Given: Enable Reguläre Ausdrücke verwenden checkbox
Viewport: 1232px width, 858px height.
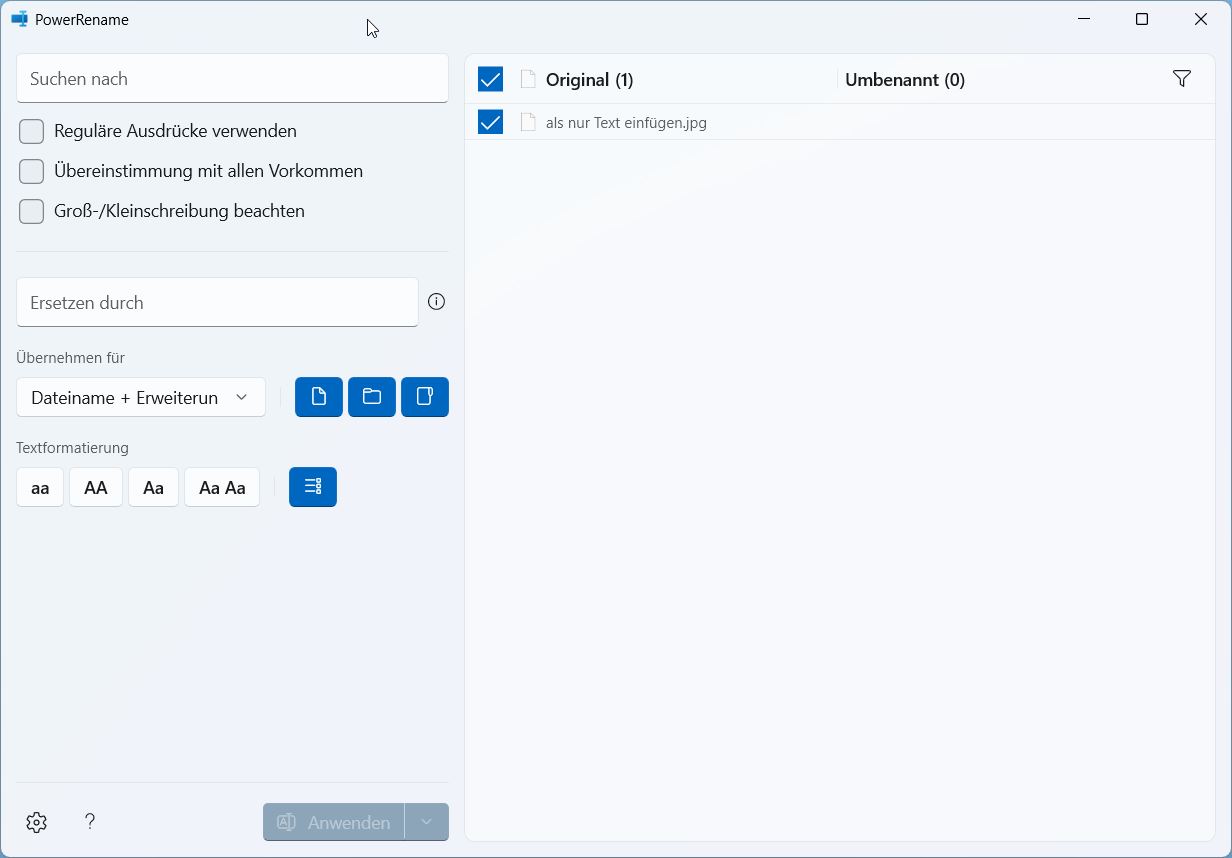Looking at the screenshot, I should click(x=32, y=131).
